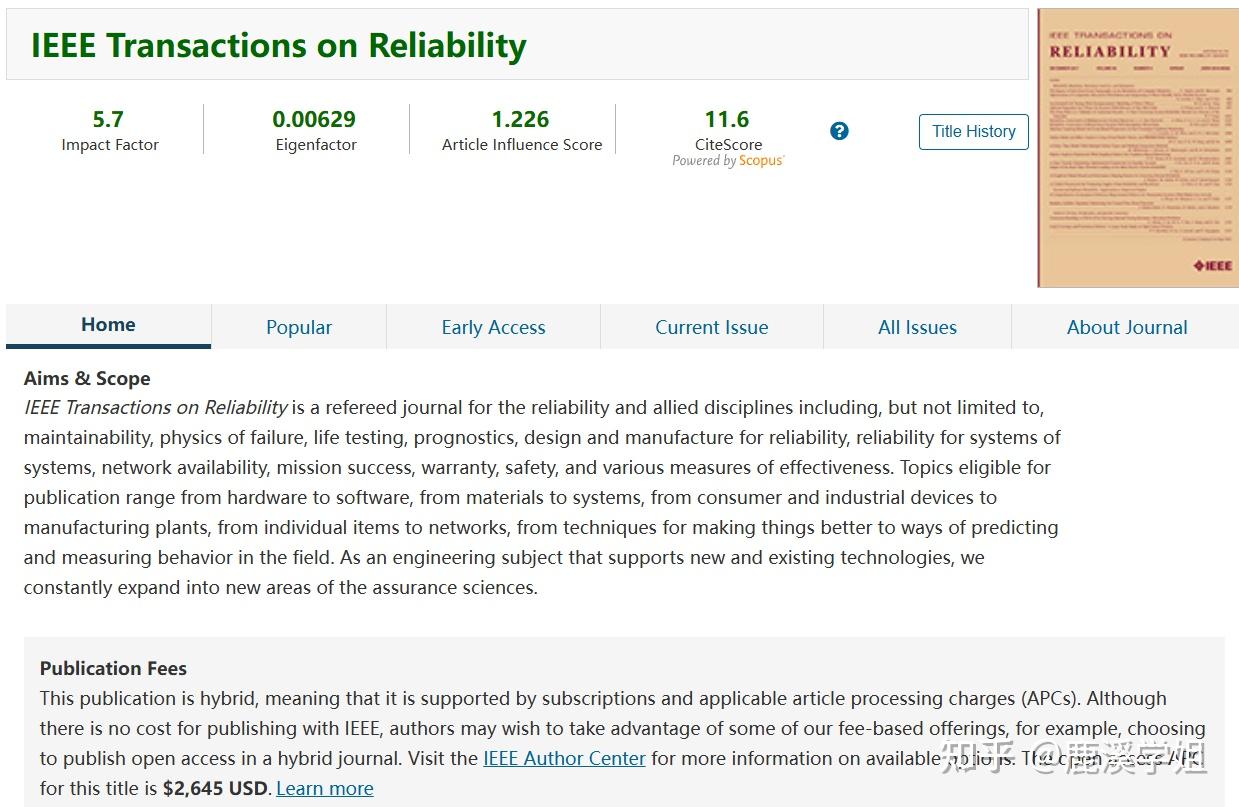1239x807 pixels.
Task: Click the blue question mark help icon
Action: [840, 131]
